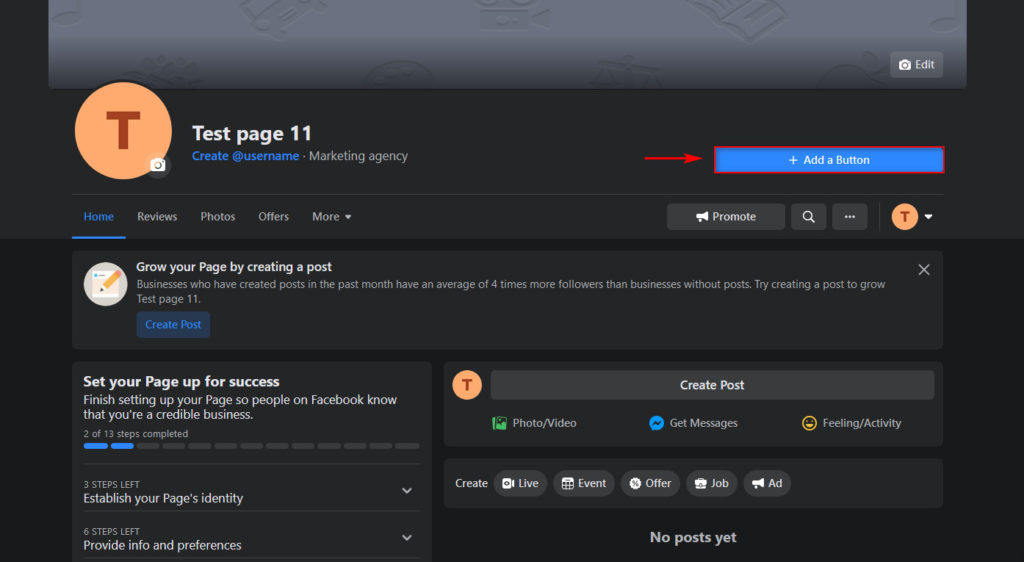The image size is (1024, 562).
Task: Choose Feeling/Activity option
Action: point(851,423)
